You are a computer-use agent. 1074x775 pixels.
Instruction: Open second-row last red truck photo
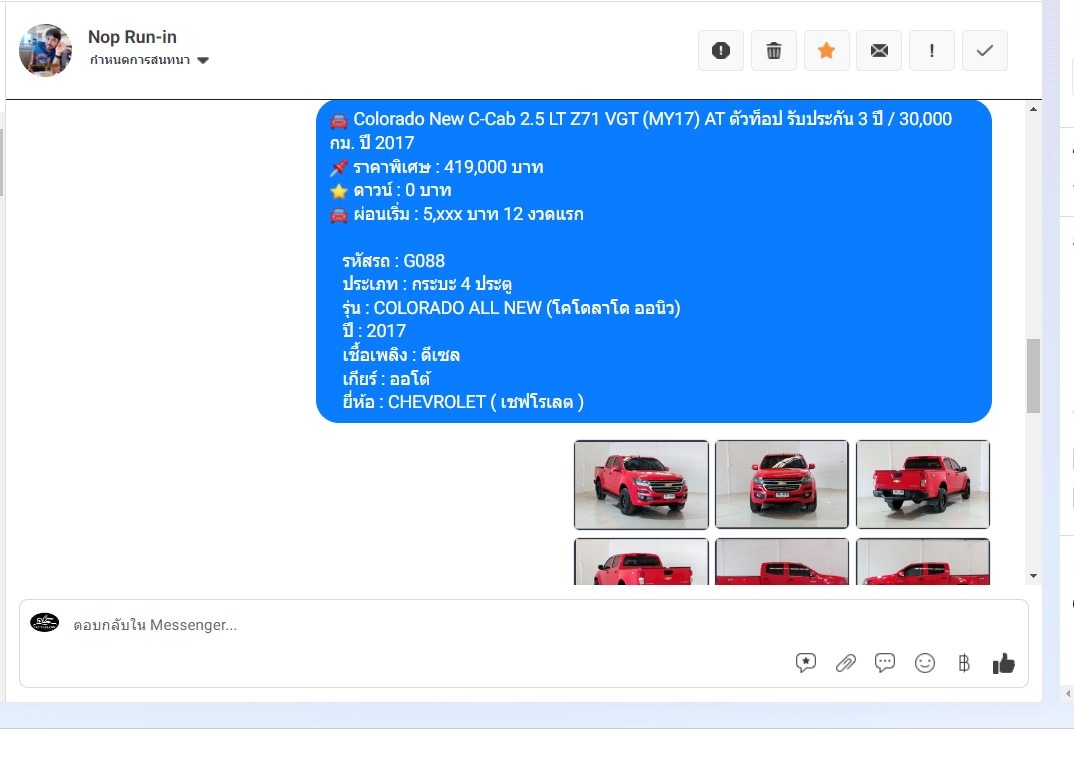pos(923,561)
